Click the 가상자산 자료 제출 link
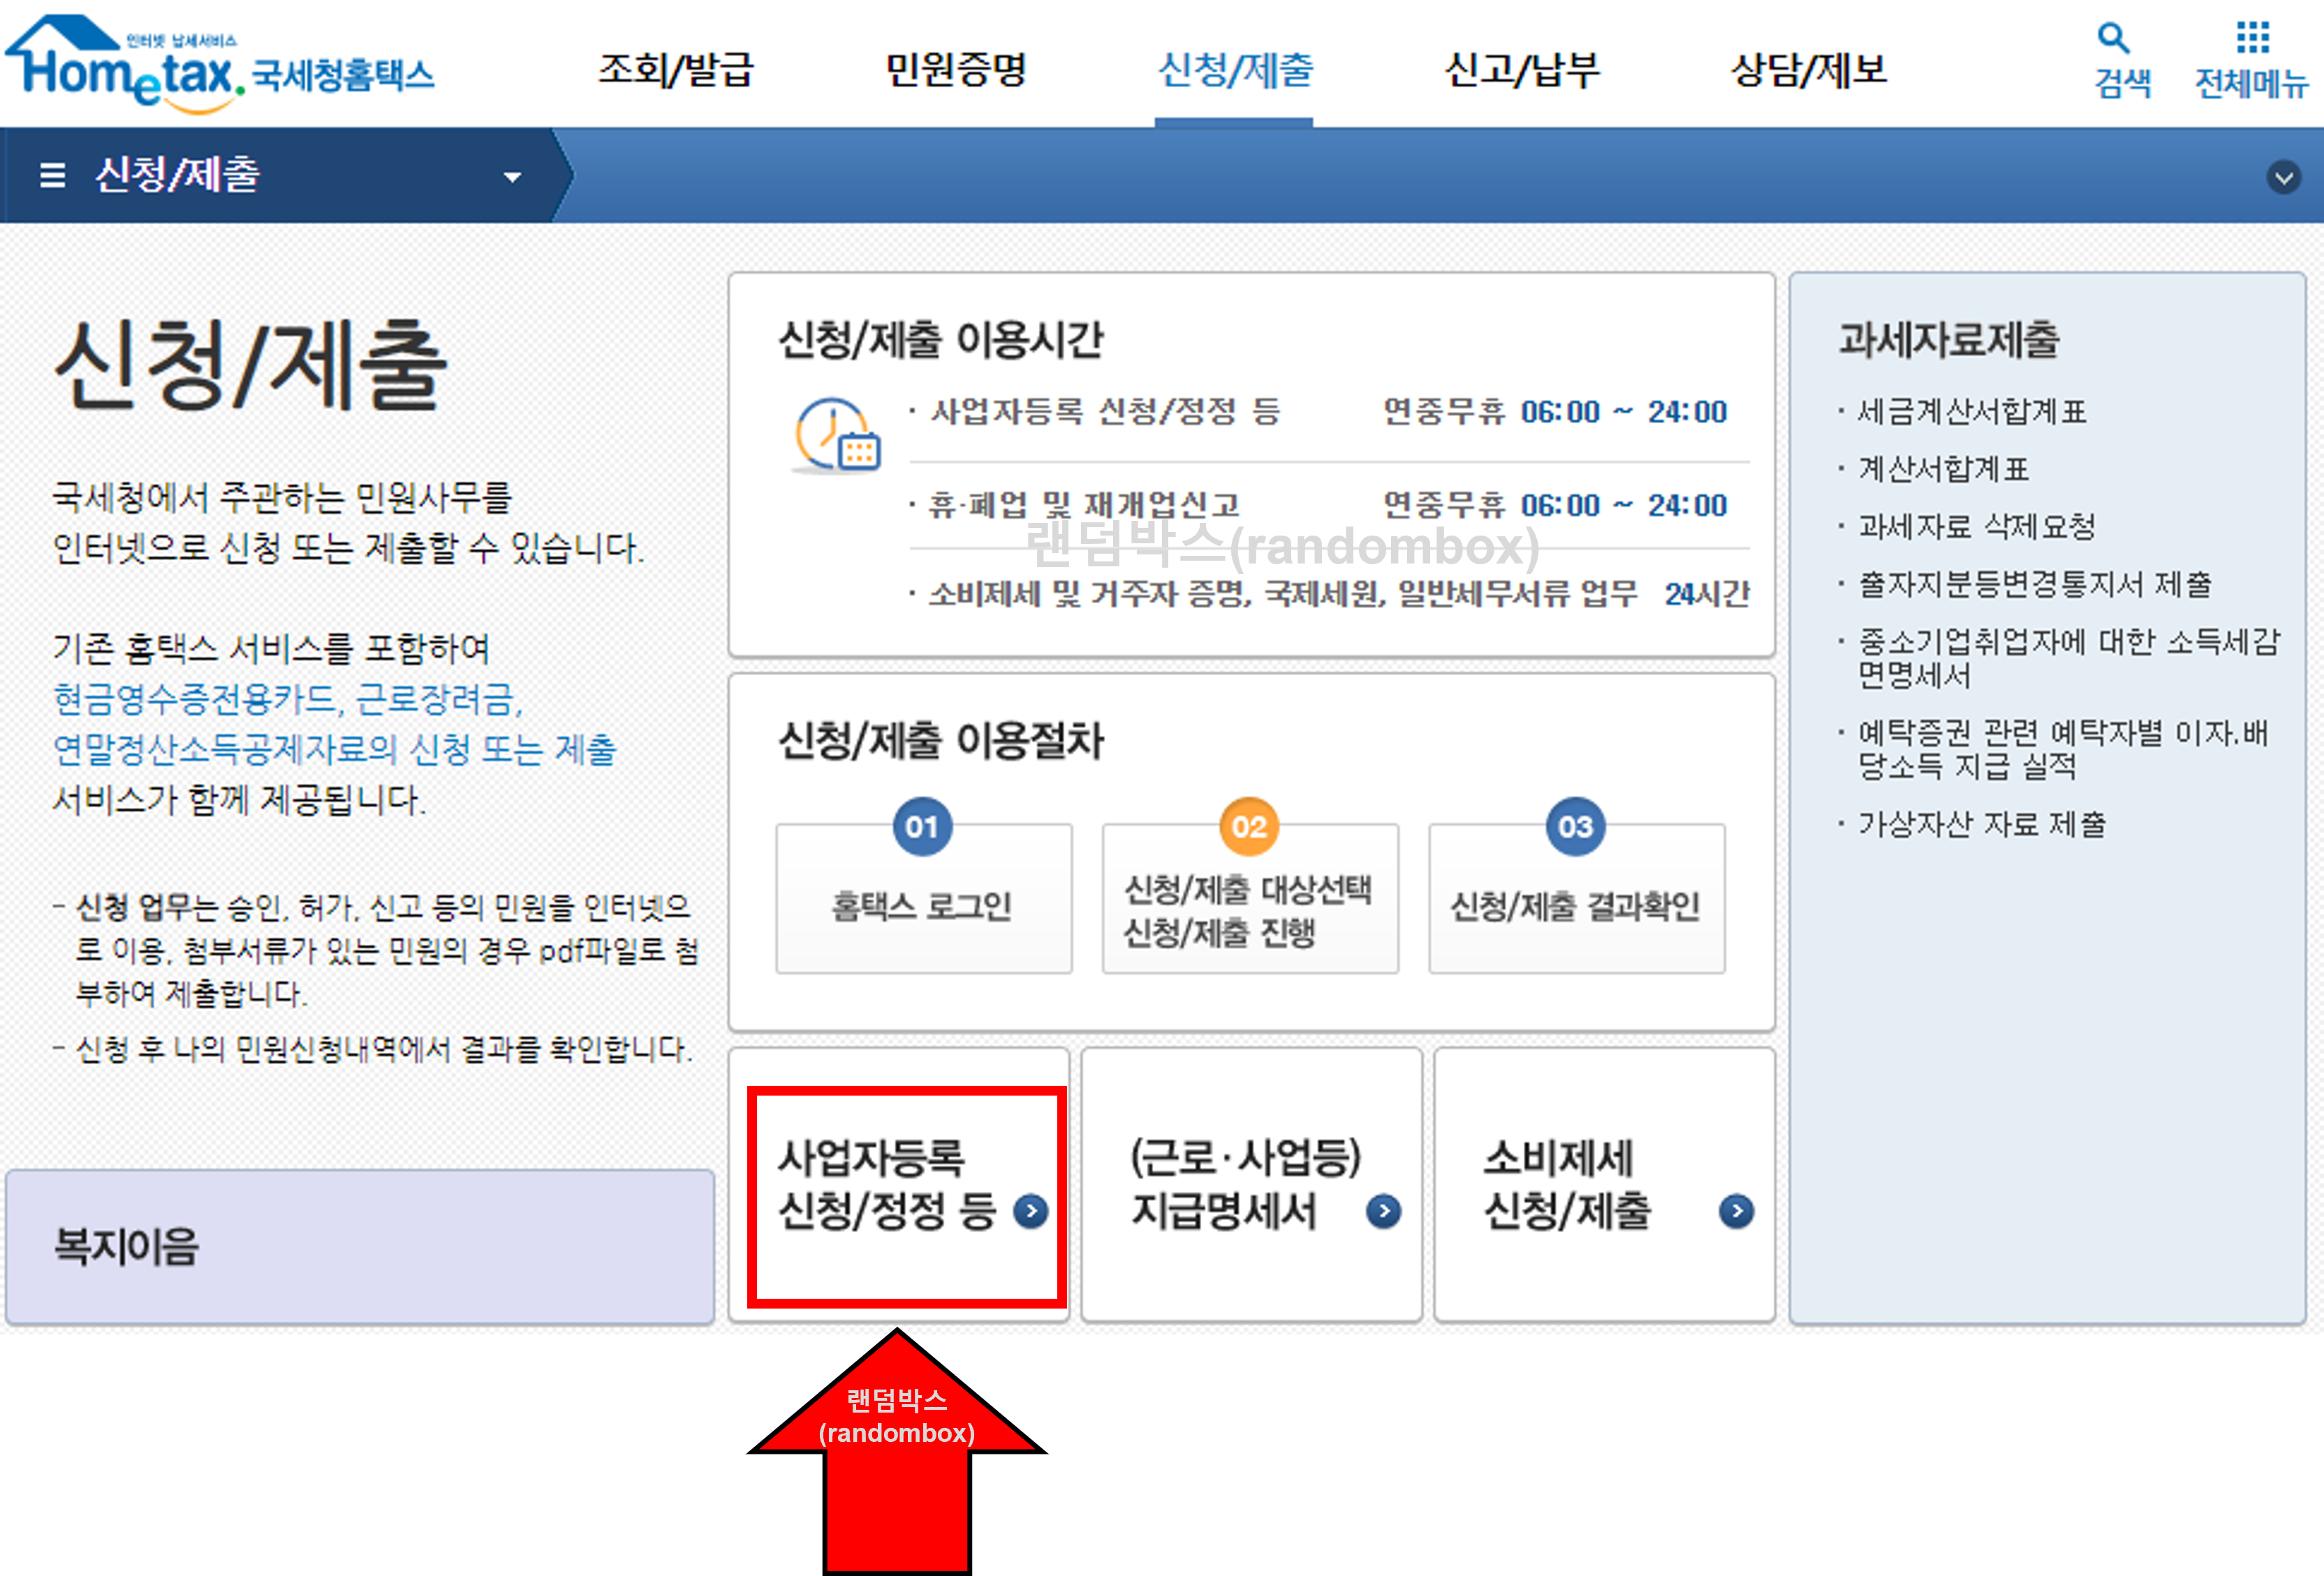This screenshot has height=1576, width=2324. [x=1982, y=824]
